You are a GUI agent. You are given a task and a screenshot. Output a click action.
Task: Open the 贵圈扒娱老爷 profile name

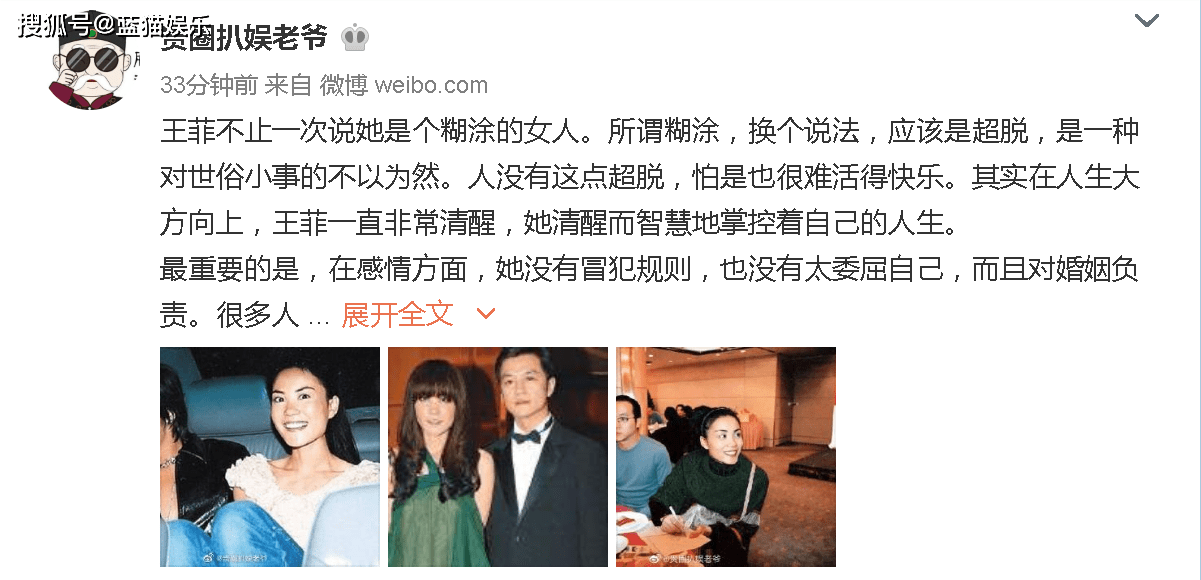pos(243,38)
